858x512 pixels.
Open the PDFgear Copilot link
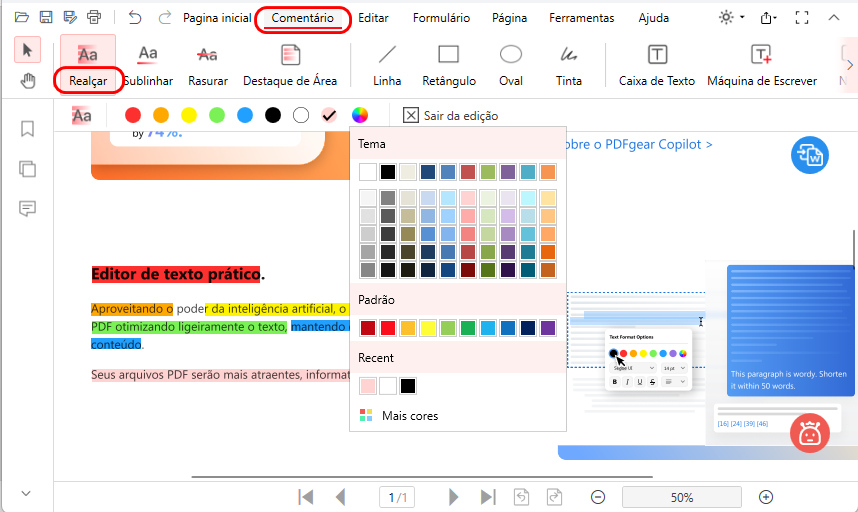point(639,144)
